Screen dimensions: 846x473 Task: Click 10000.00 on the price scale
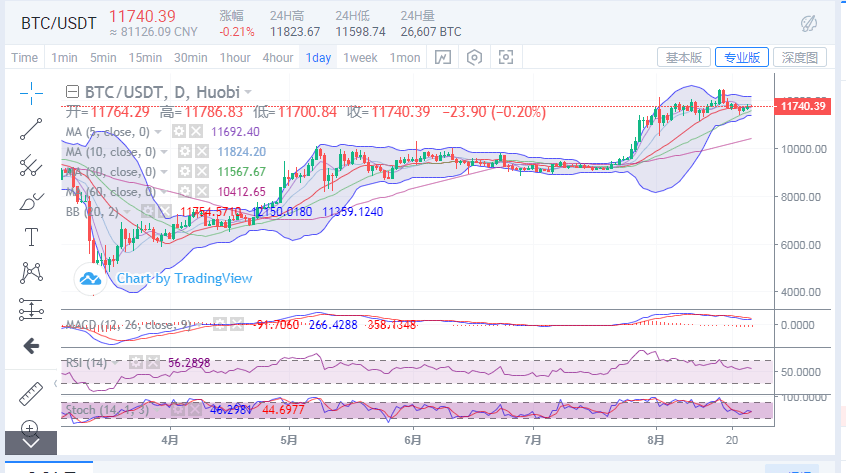pyautogui.click(x=804, y=149)
